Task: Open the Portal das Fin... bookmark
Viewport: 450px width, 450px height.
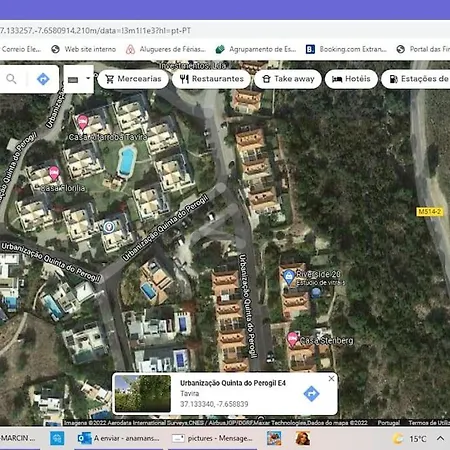Action: coord(423,49)
